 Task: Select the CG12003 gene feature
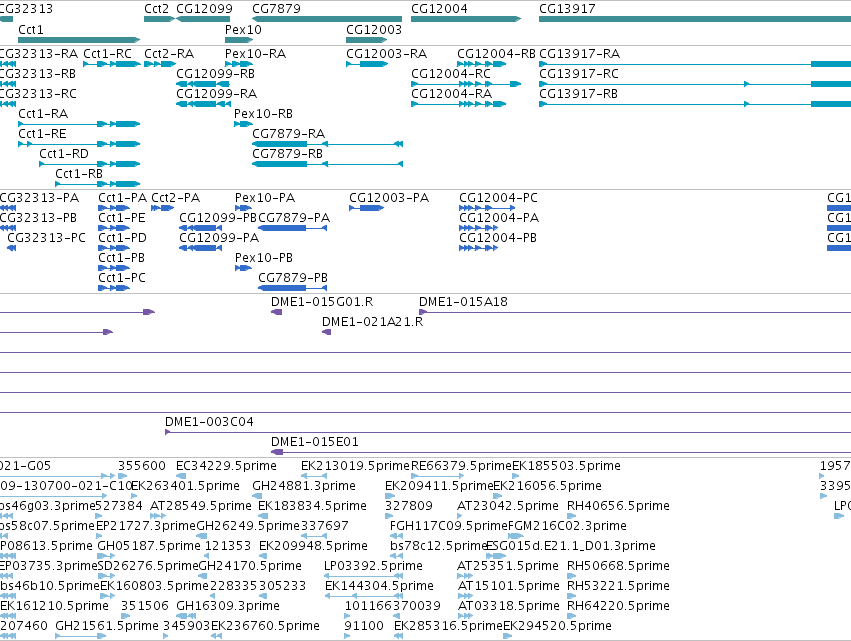point(367,40)
